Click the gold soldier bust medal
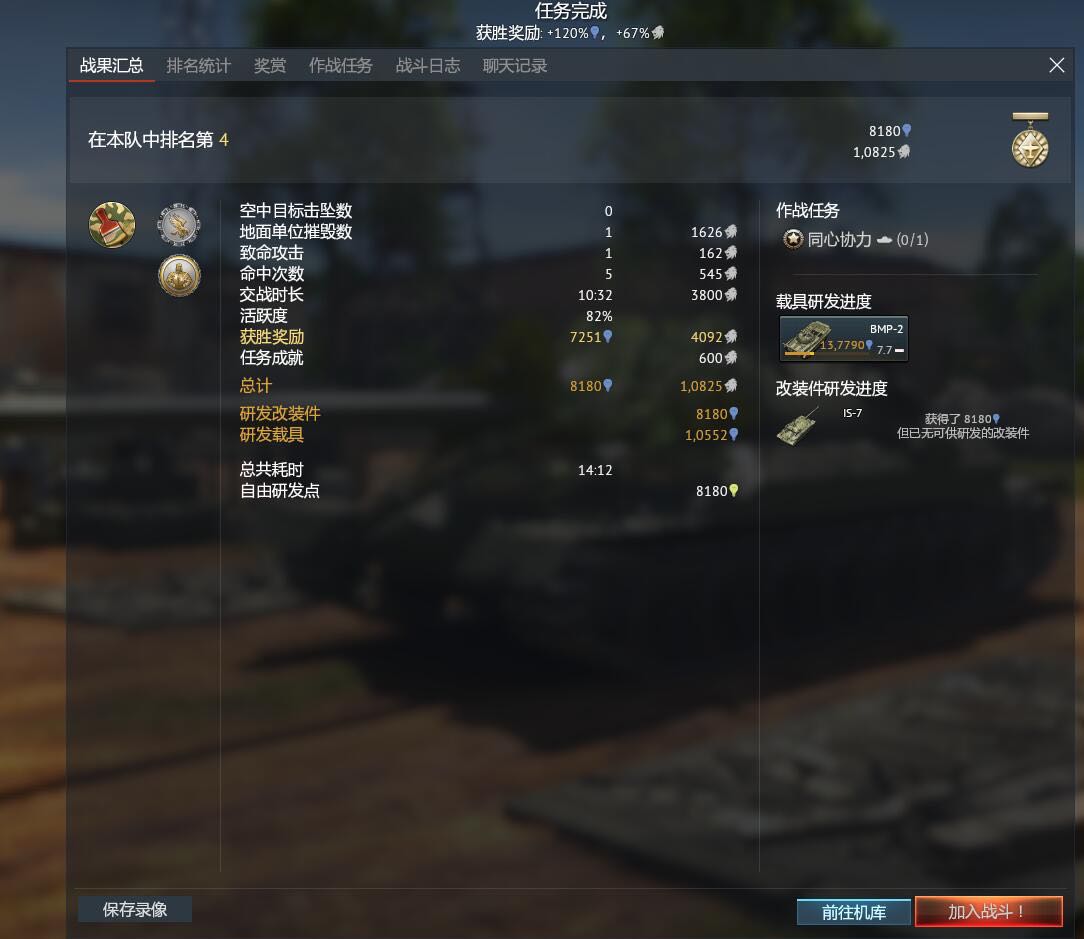This screenshot has height=939, width=1084. 179,275
